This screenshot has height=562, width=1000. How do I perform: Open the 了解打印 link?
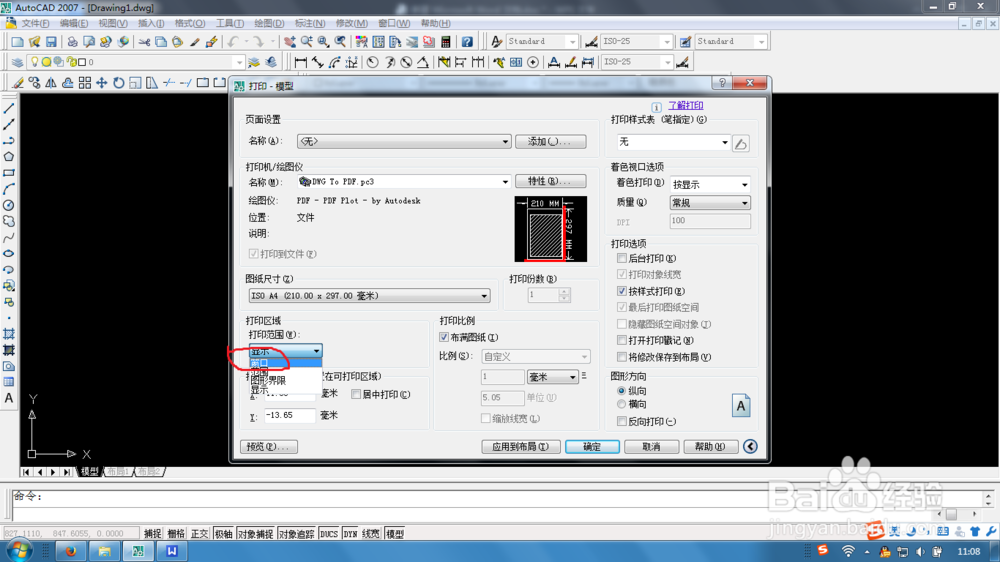pos(686,106)
